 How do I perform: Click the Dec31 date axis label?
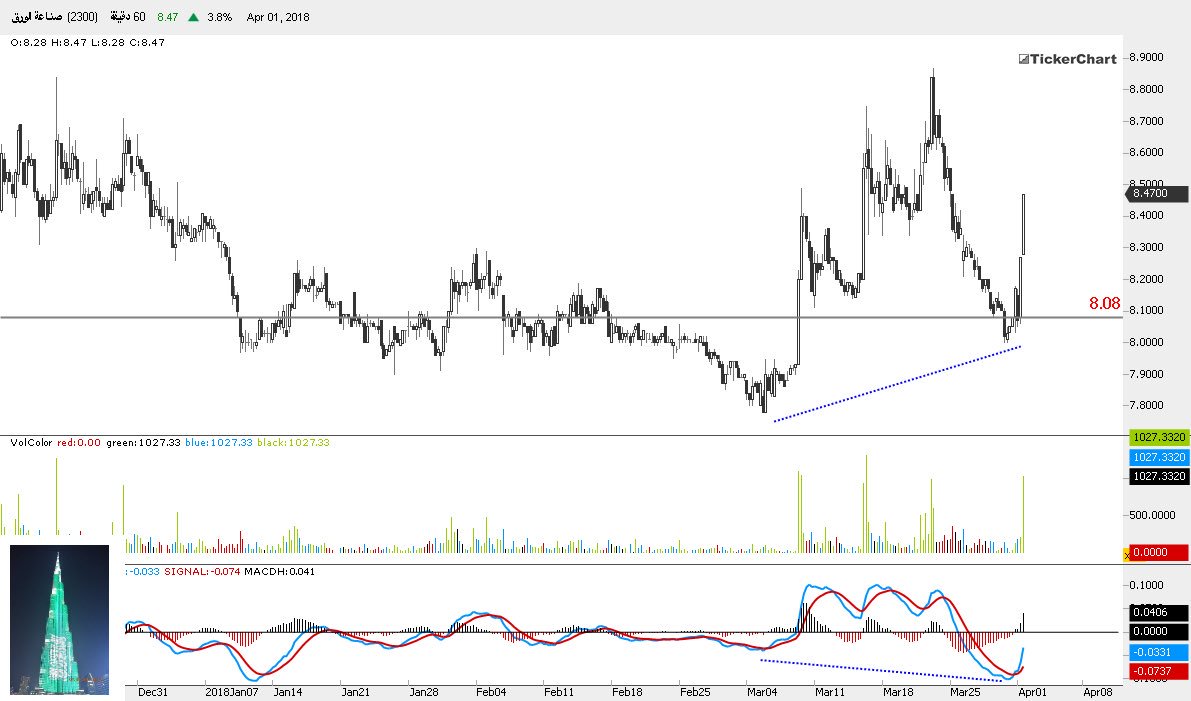pos(153,692)
